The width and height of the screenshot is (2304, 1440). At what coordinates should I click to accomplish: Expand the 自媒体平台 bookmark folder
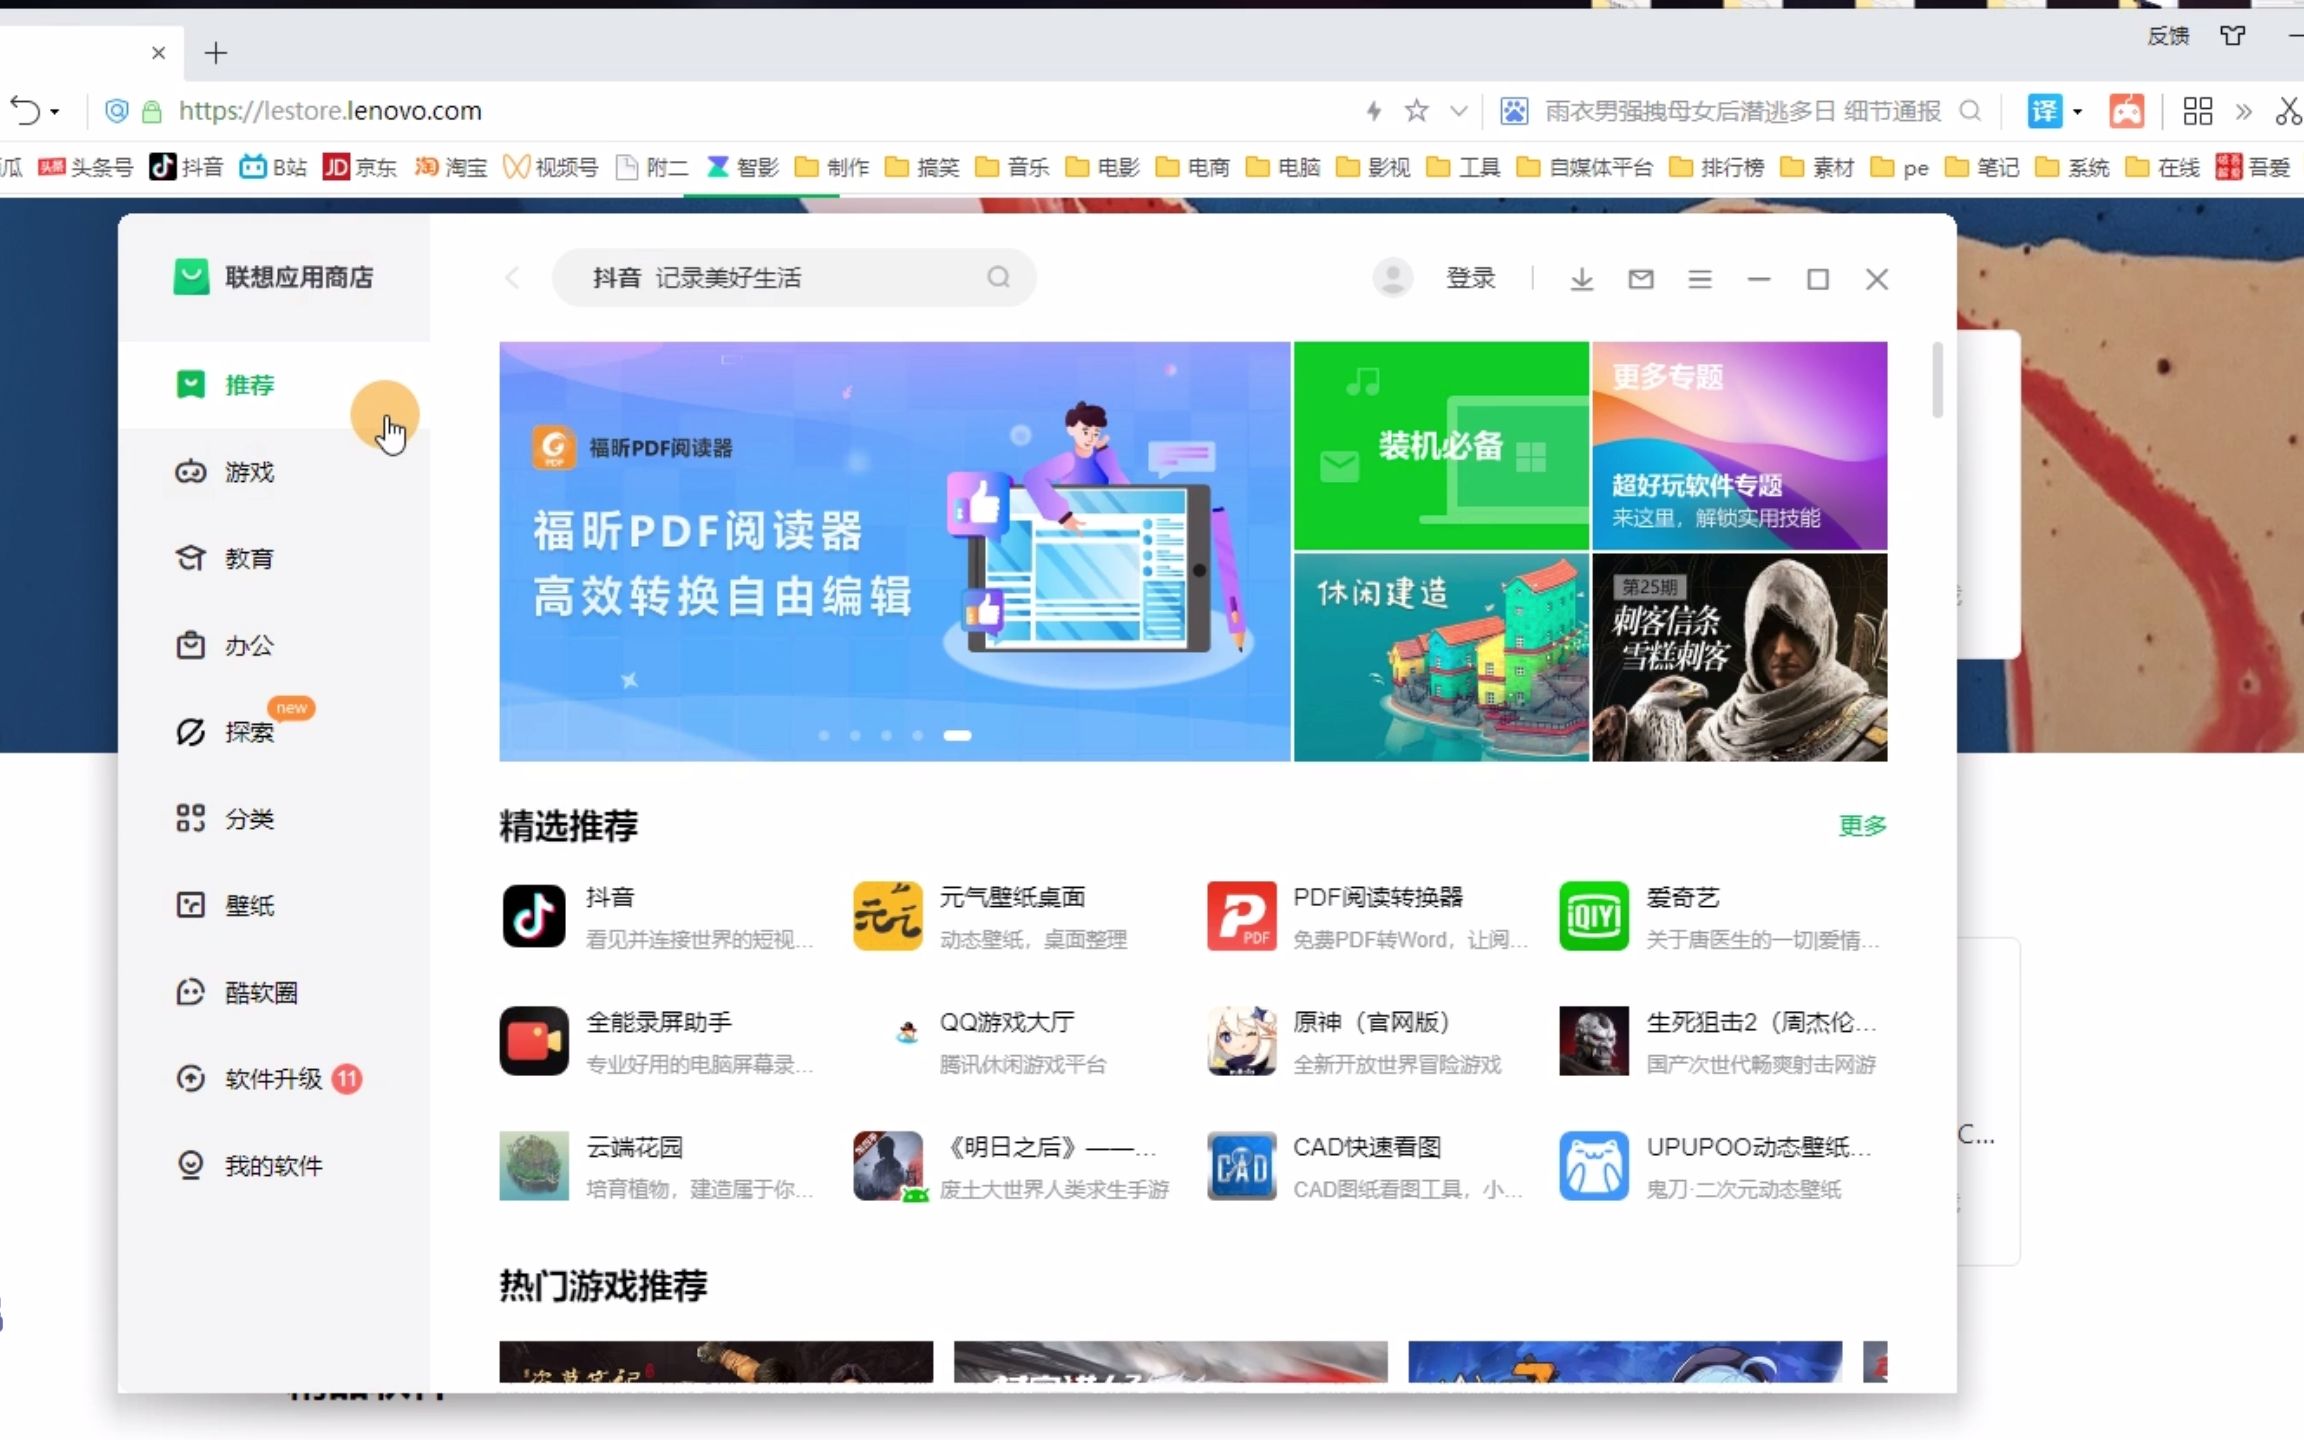pyautogui.click(x=1584, y=167)
